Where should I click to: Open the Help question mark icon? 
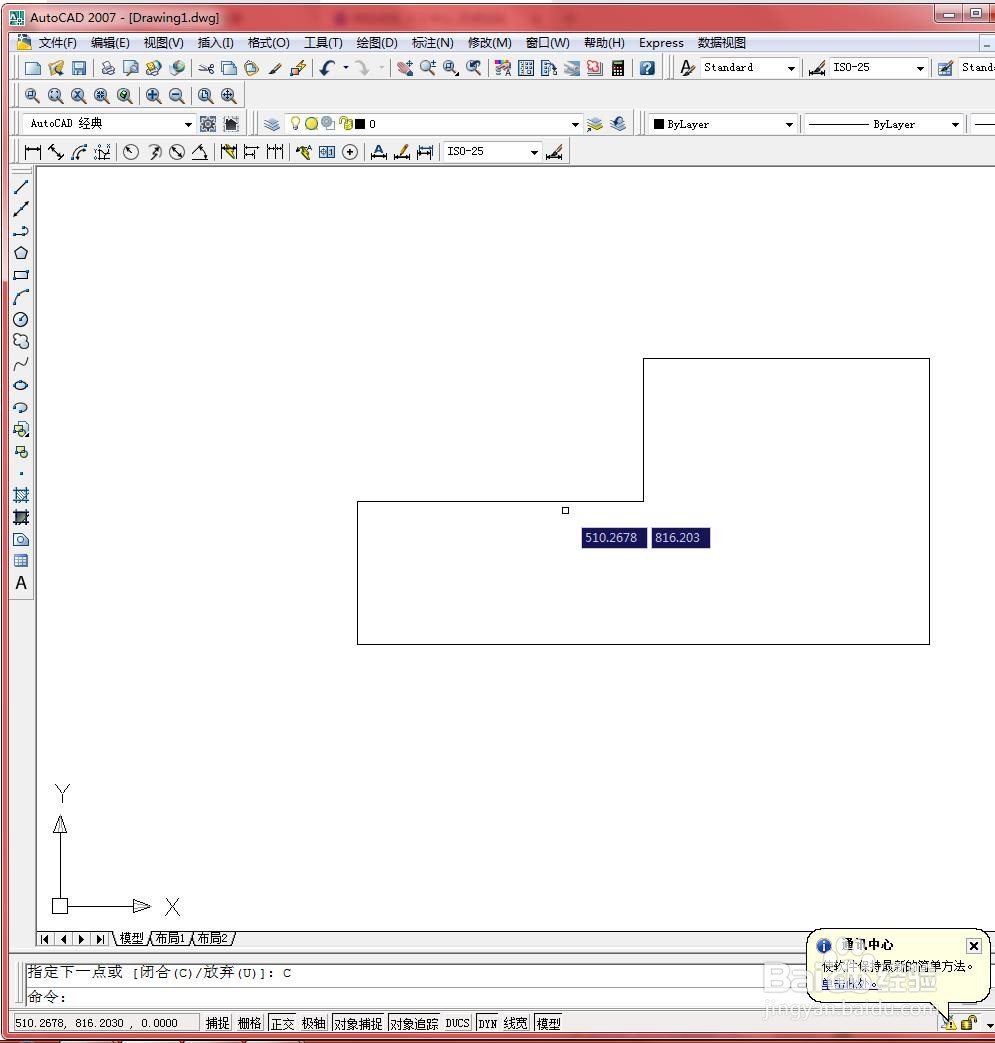coord(647,68)
